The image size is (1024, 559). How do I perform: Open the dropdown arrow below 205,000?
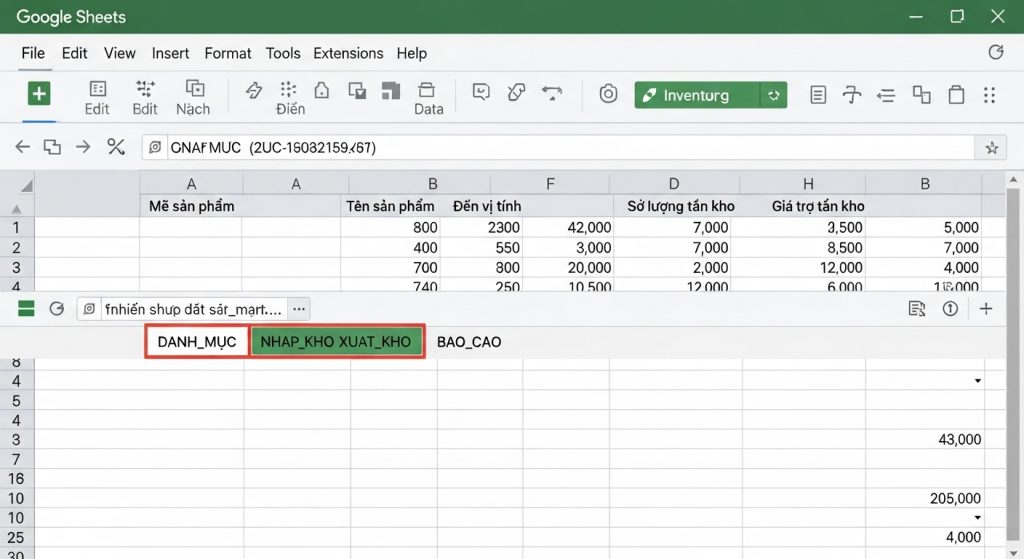pyautogui.click(x=978, y=518)
